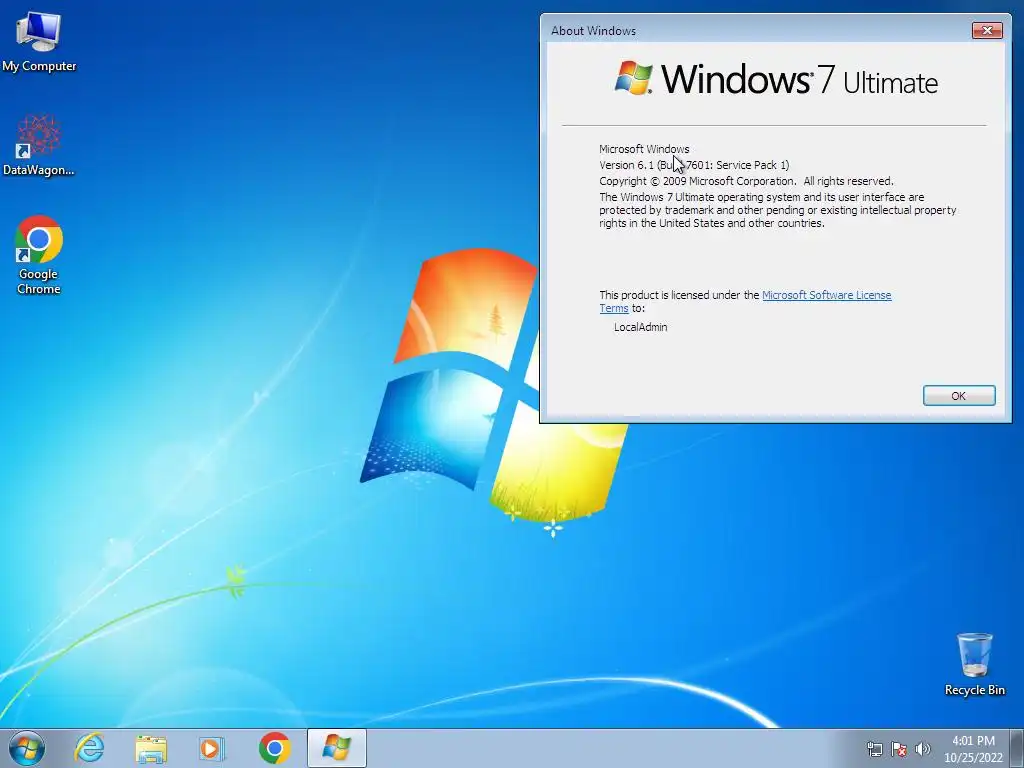The height and width of the screenshot is (768, 1024).
Task: Close the About Windows dialog
Action: point(987,30)
